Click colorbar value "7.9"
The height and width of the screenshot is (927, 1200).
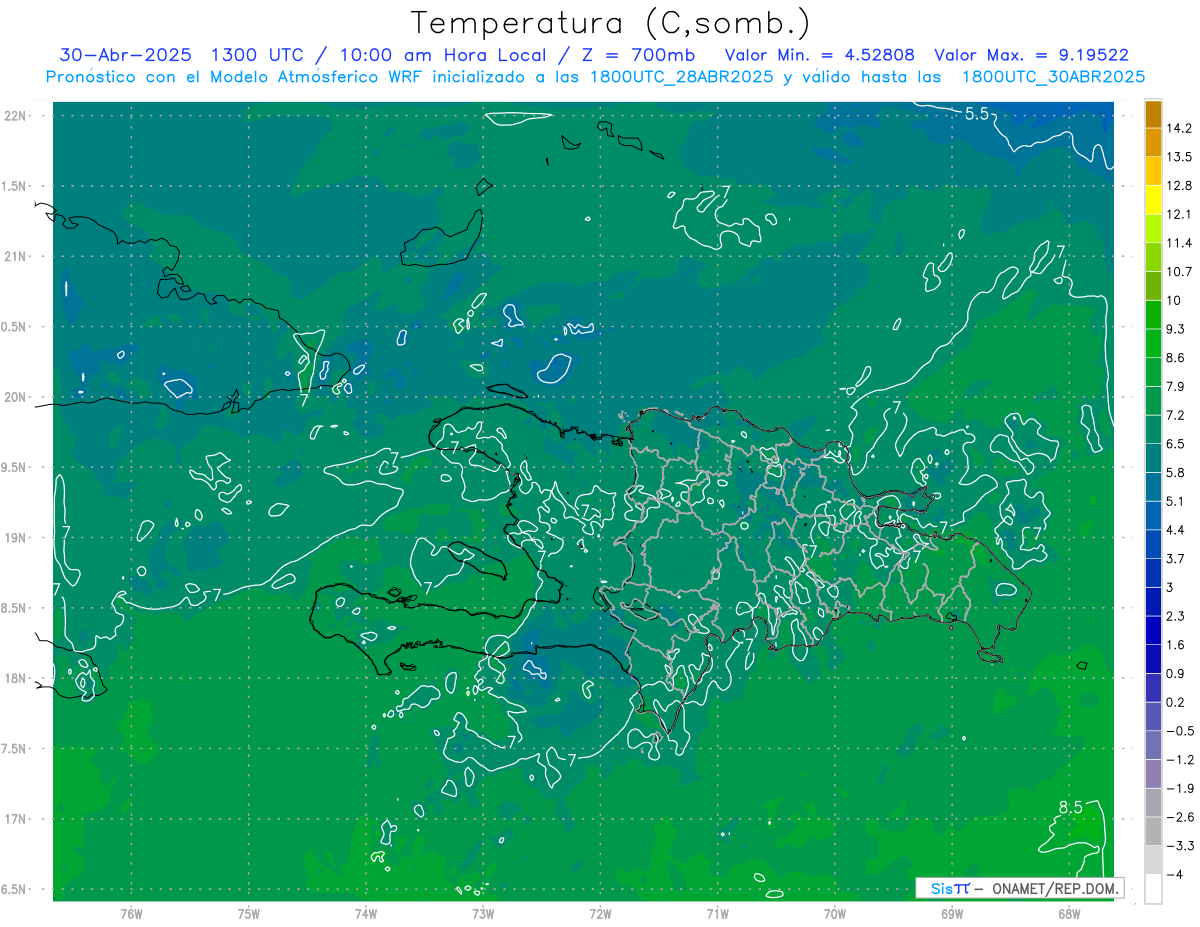[1176, 386]
